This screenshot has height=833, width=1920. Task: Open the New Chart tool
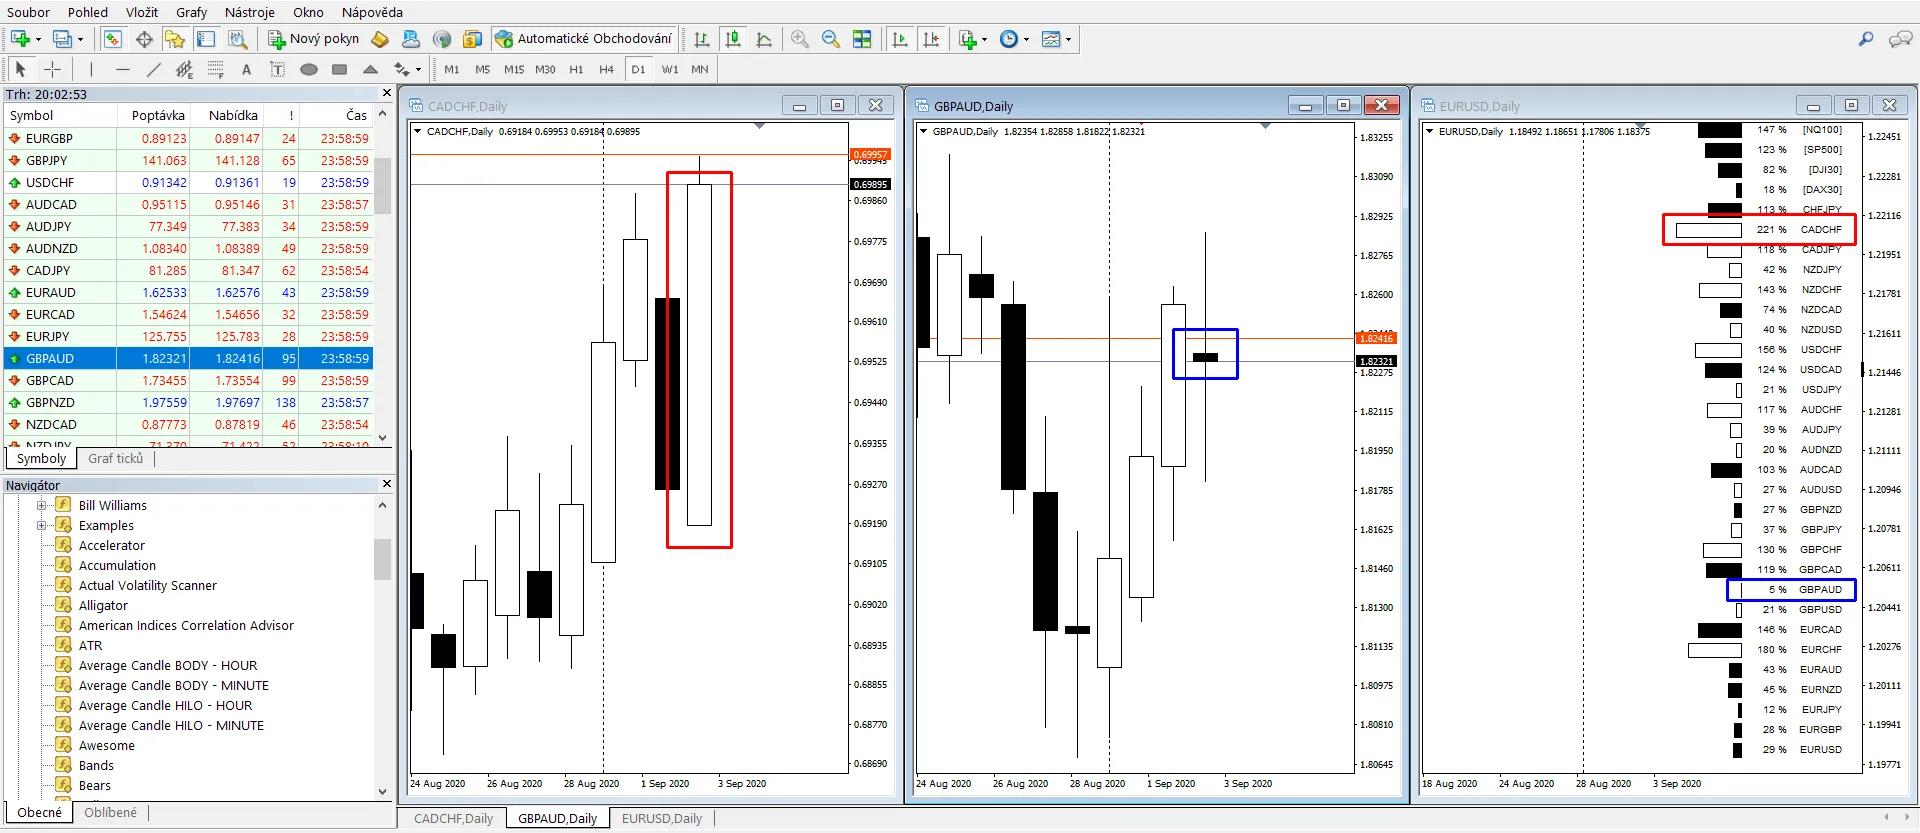pos(20,39)
